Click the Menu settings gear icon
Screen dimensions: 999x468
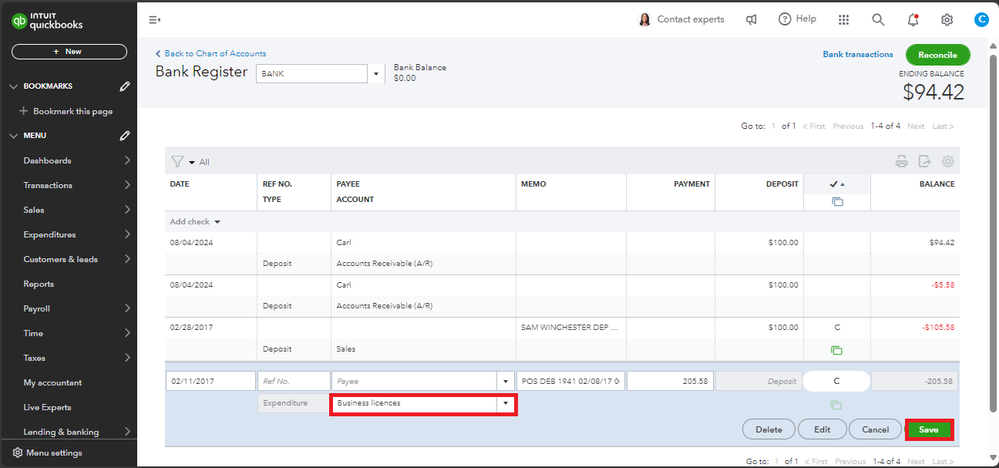[18, 453]
